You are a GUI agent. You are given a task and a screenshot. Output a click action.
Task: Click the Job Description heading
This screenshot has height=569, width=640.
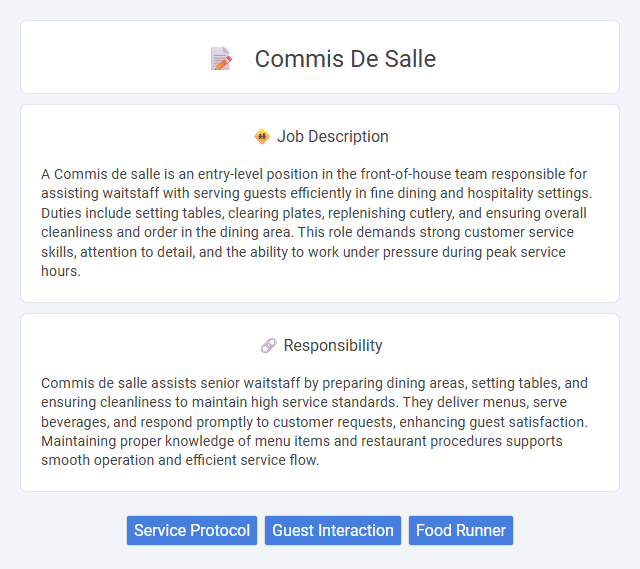333,136
